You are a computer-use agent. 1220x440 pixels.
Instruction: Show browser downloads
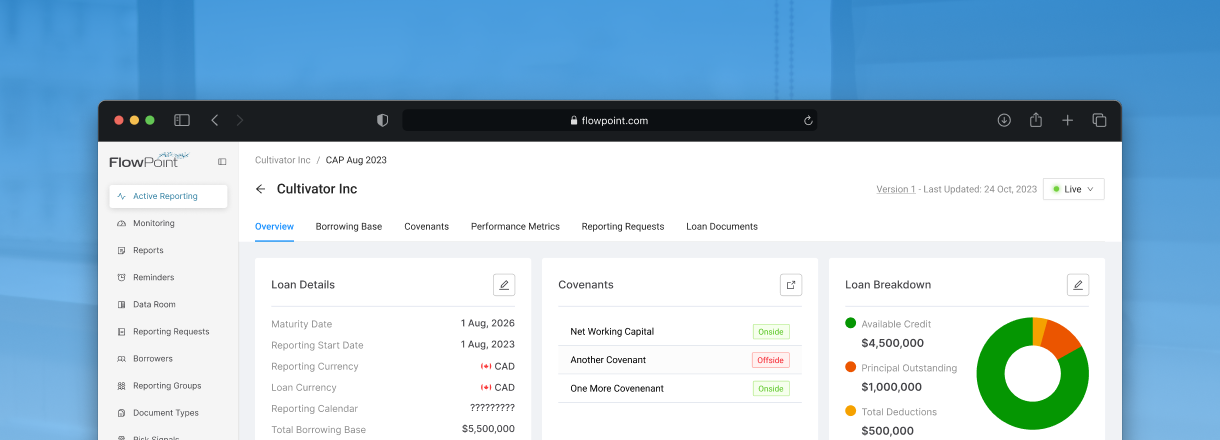pos(1004,120)
